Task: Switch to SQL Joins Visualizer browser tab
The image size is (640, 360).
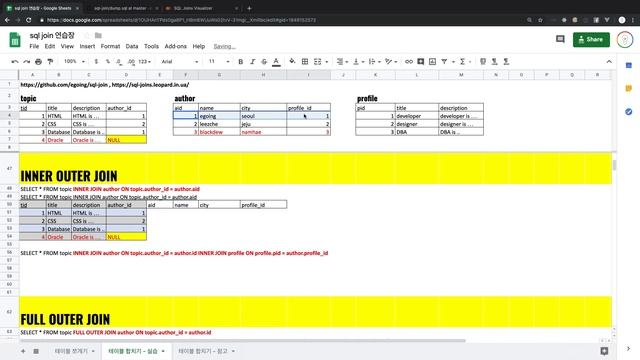Action: (x=193, y=8)
